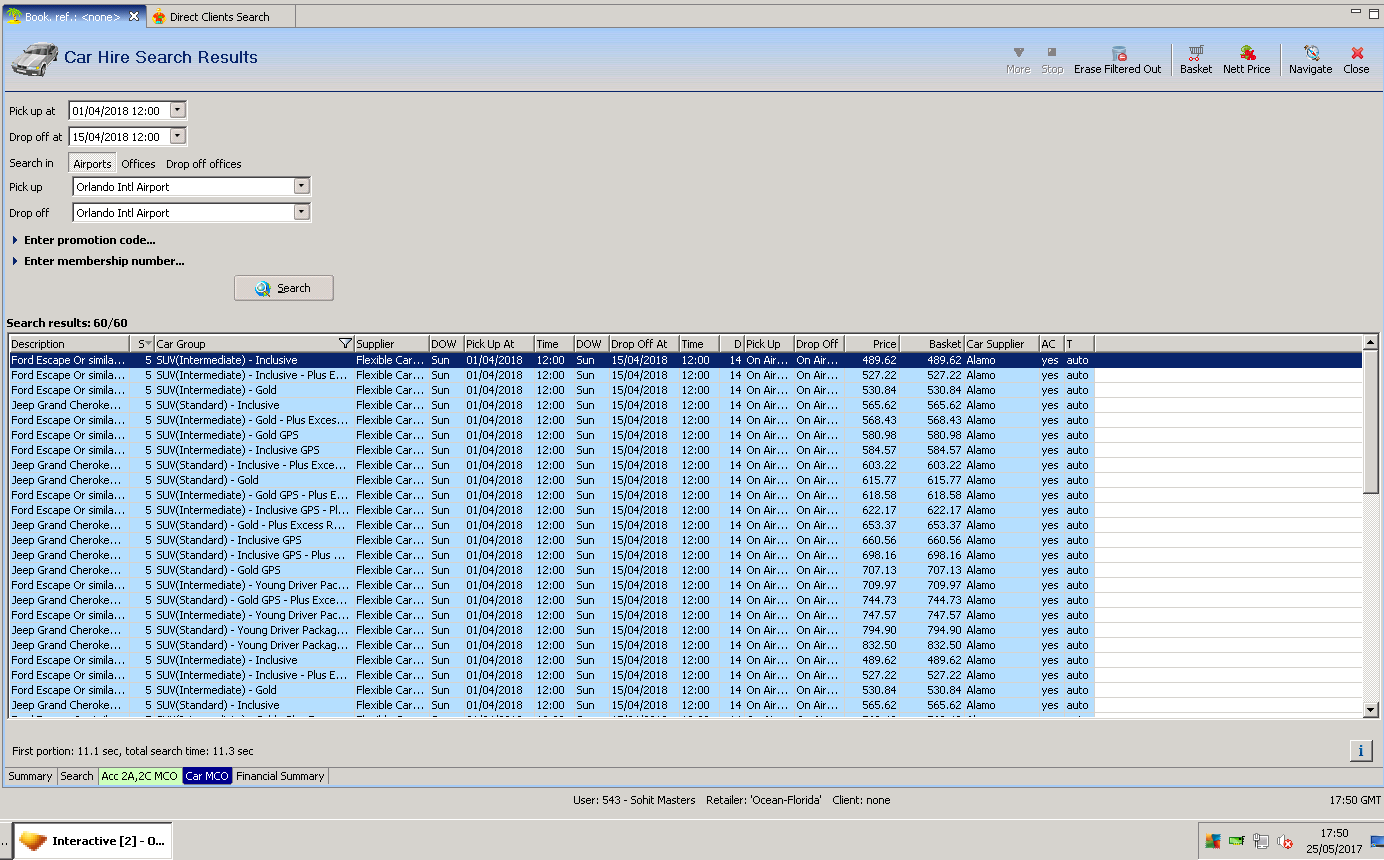Click the '17:50 GMT' status bar text
This screenshot has width=1384, height=860.
coord(1355,800)
